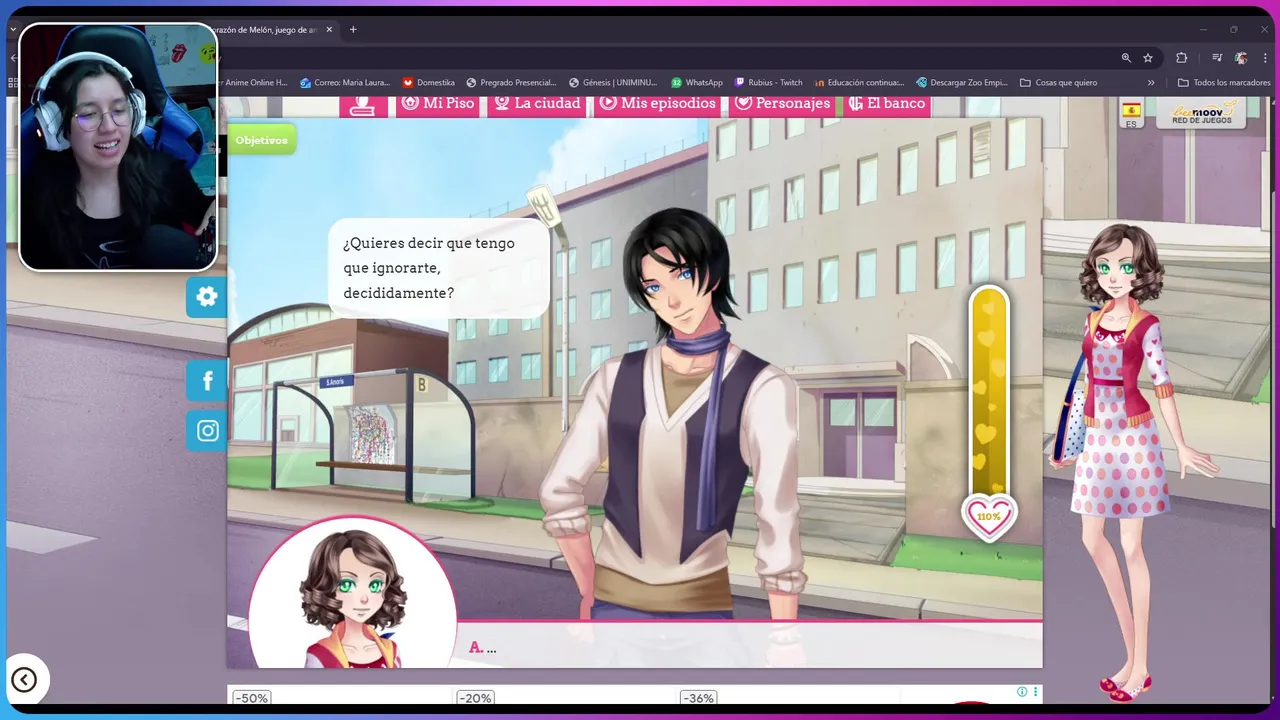Open the browser extensions puzzle icon
Image resolution: width=1280 pixels, height=720 pixels.
1181,58
